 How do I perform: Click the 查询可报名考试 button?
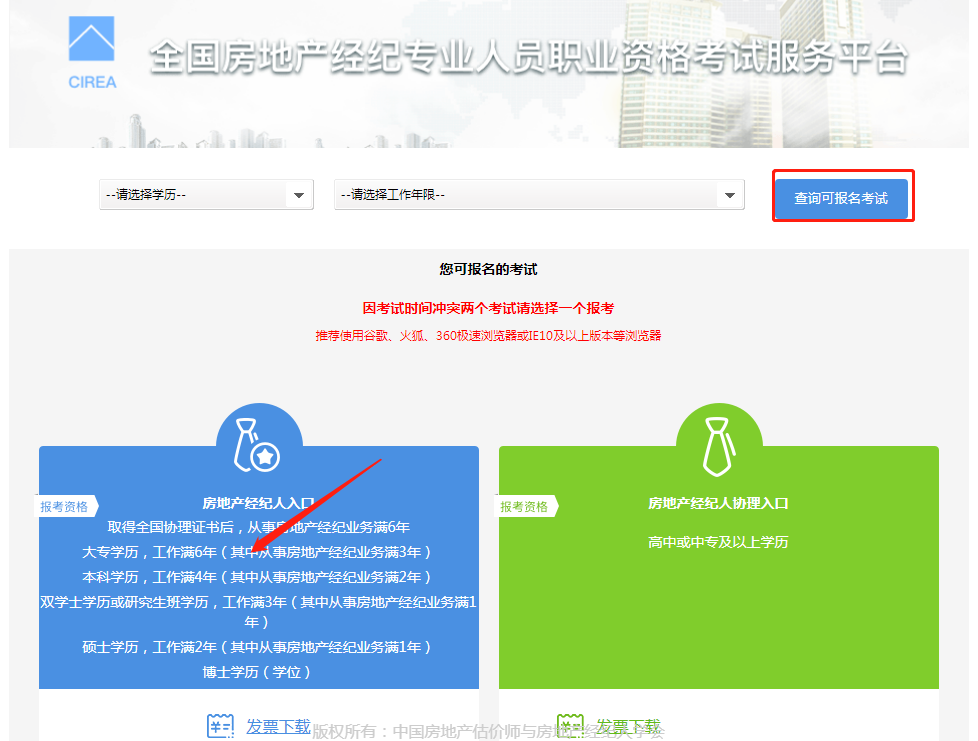tap(841, 198)
